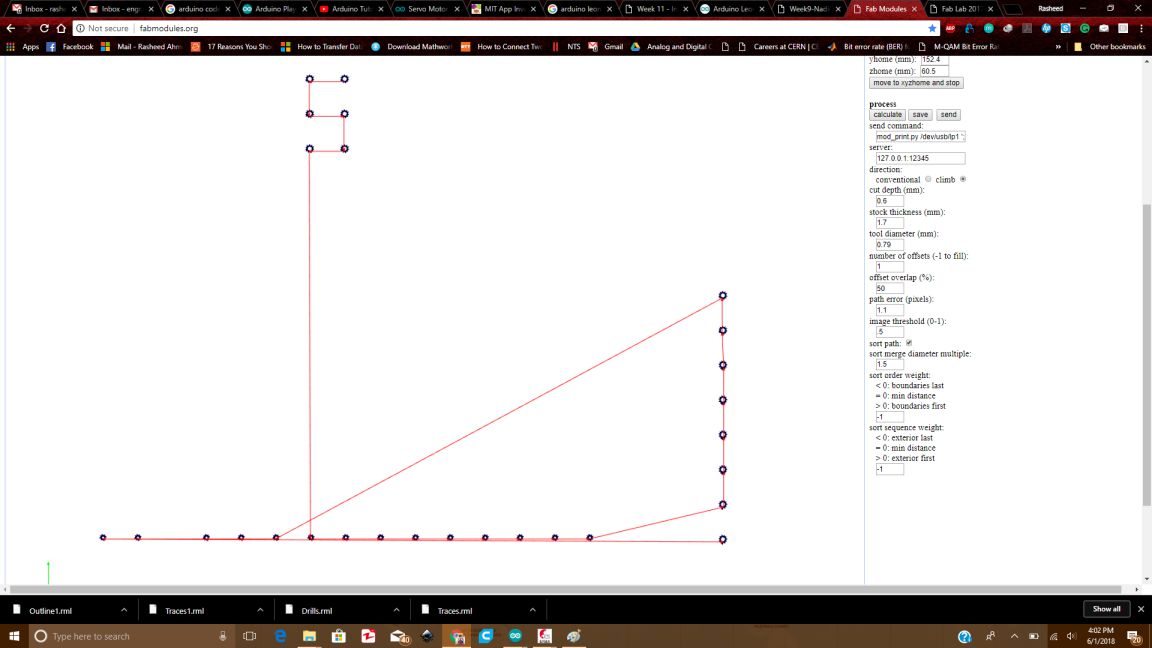Open the Windows Start menu
This screenshot has height=648, width=1152.
pos(14,636)
